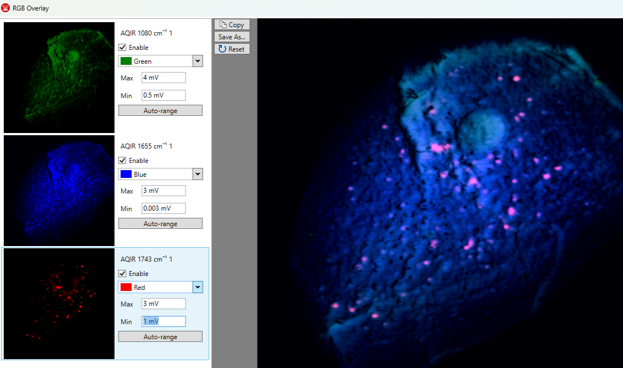This screenshot has width=623, height=368.
Task: Click Auto-range for the 1655 channel
Action: coord(160,224)
